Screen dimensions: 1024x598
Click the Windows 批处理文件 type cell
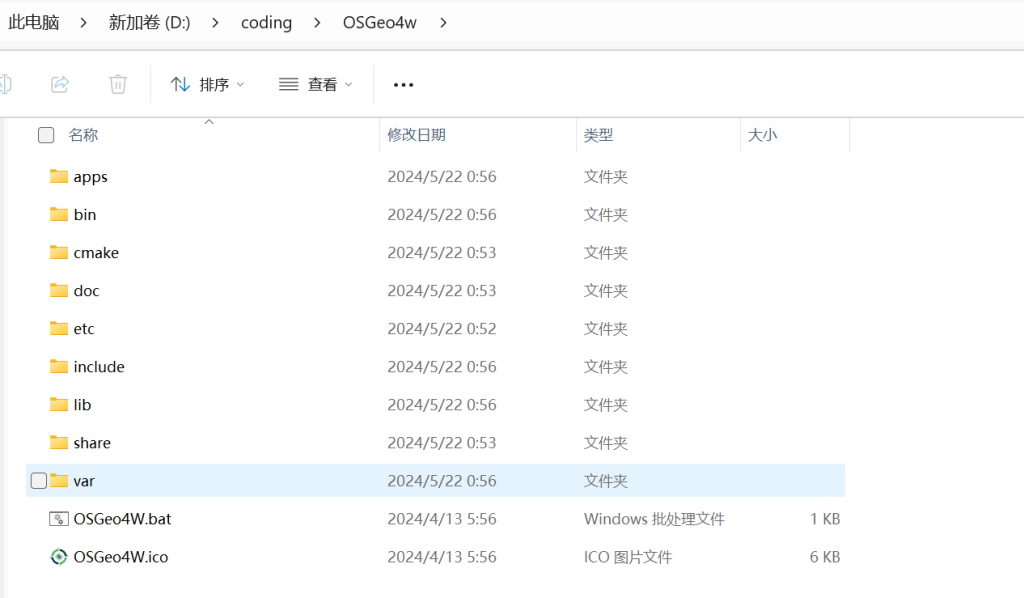coord(654,519)
